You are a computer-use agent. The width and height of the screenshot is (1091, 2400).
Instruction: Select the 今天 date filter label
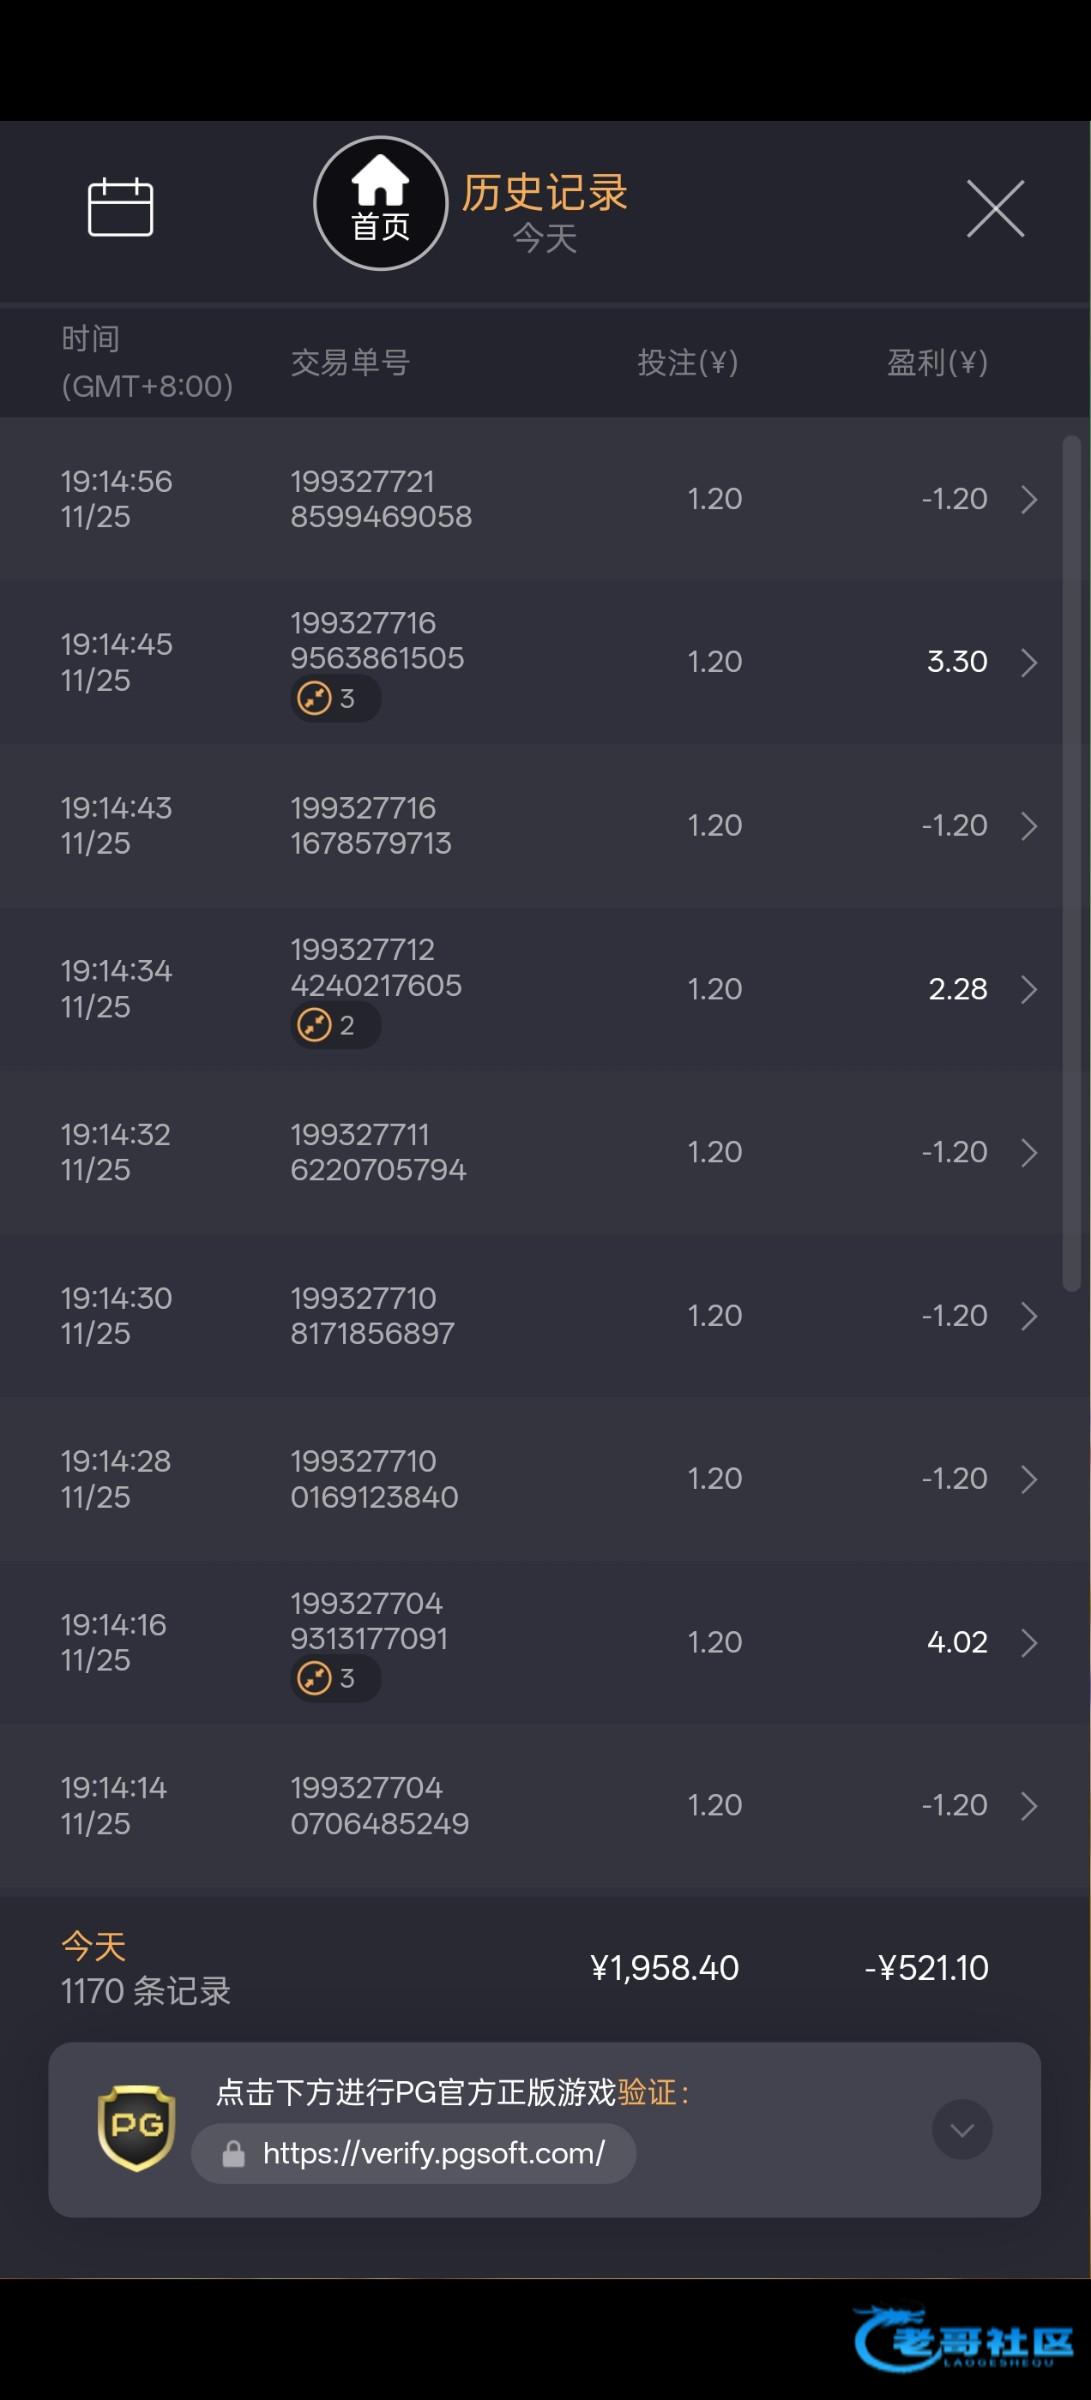tap(544, 239)
